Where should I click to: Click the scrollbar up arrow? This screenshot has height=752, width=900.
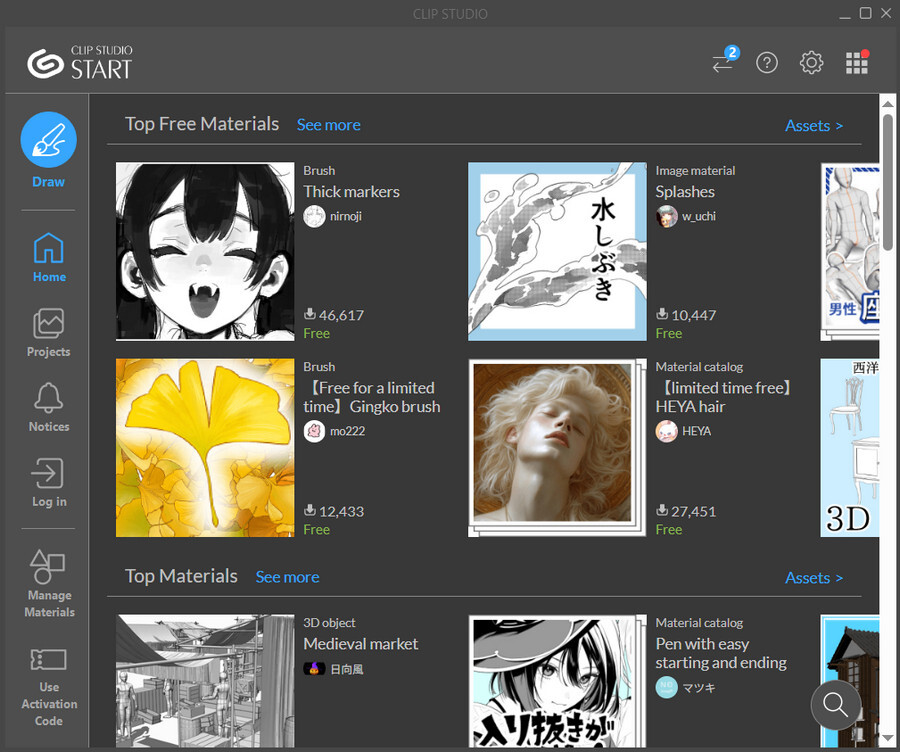(888, 104)
